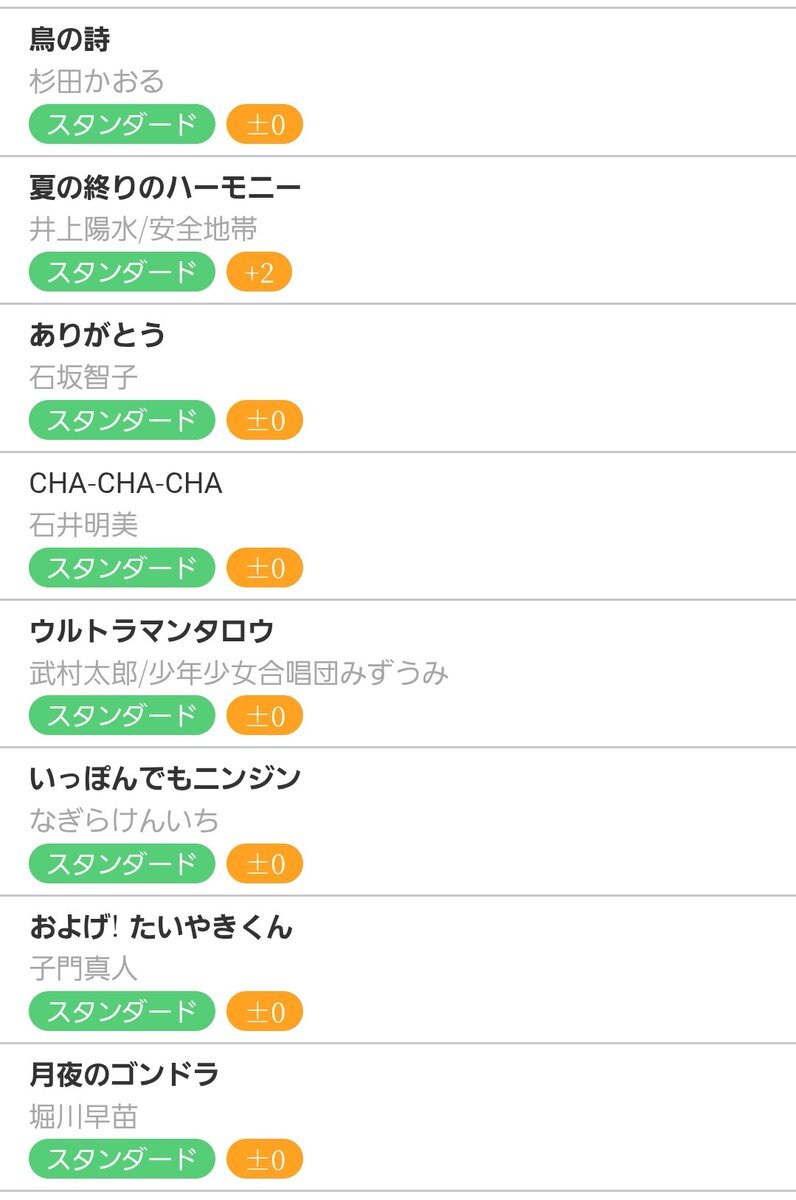Open the song ウルトラマンタロウ
This screenshot has width=796, height=1200.
tap(152, 631)
